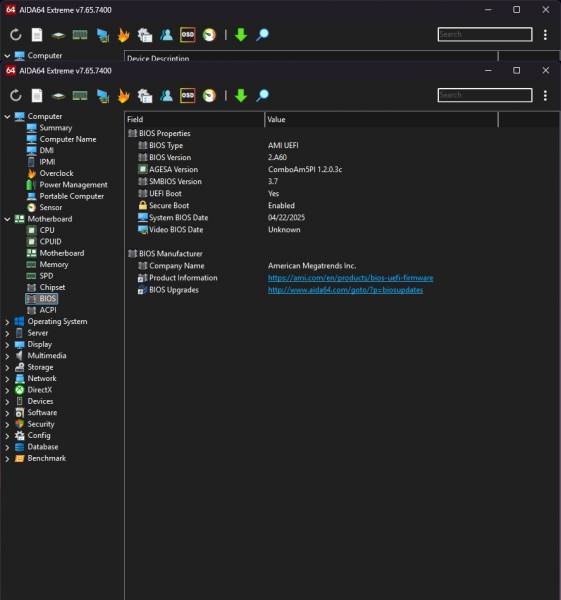This screenshot has width=561, height=600.
Task: Select Computer Name tree item
Action: tap(68, 139)
